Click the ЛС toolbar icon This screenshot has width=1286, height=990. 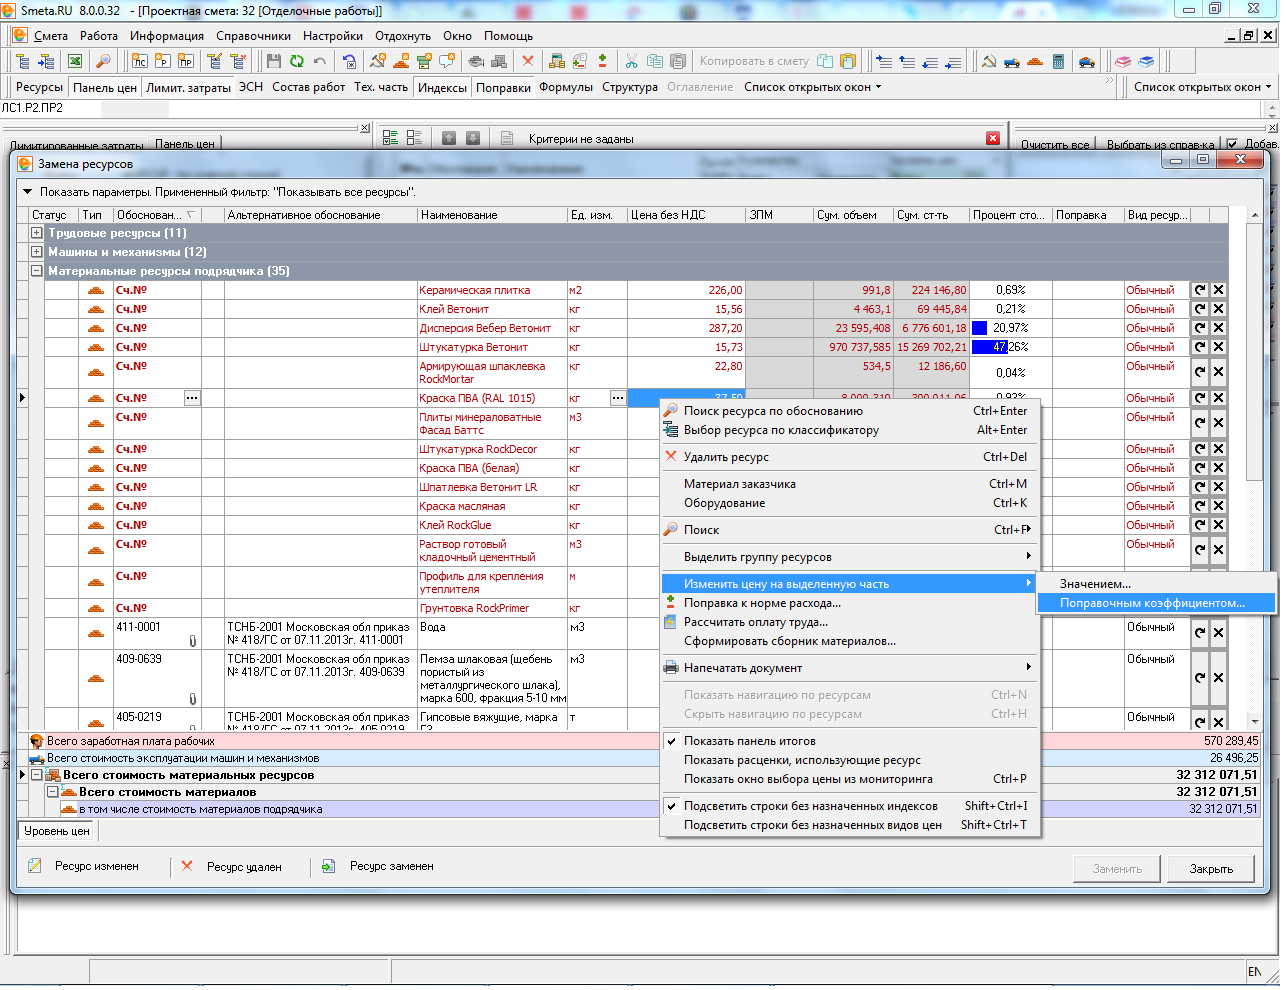coord(139,61)
